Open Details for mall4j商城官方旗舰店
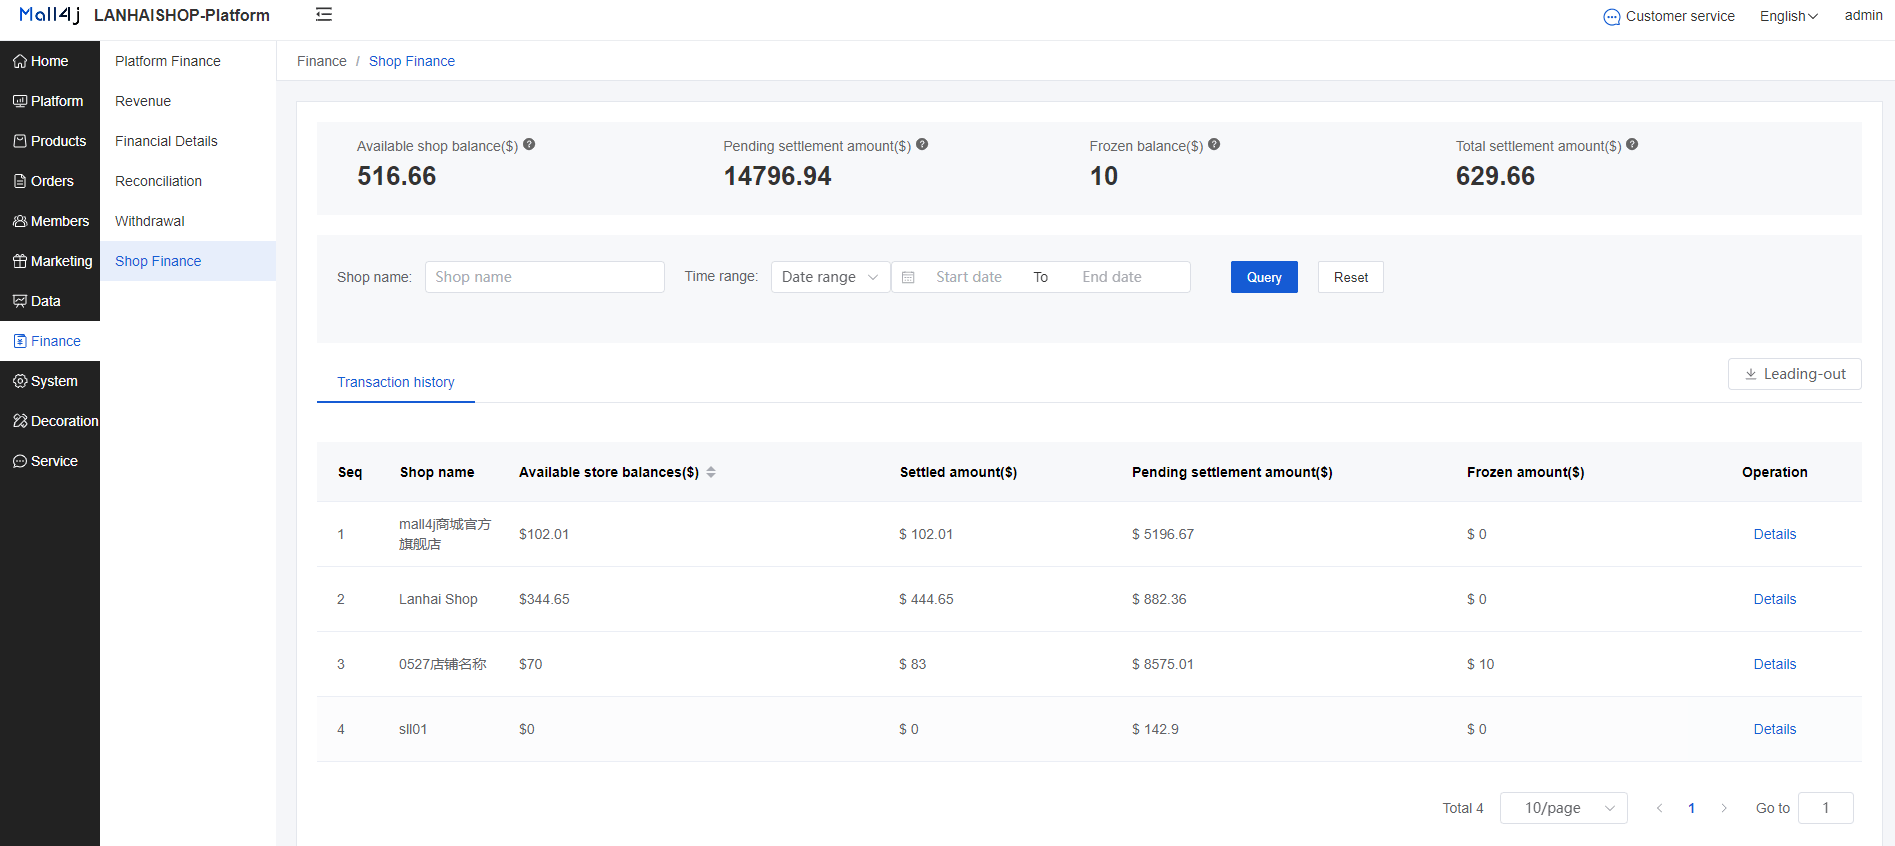 click(1775, 534)
